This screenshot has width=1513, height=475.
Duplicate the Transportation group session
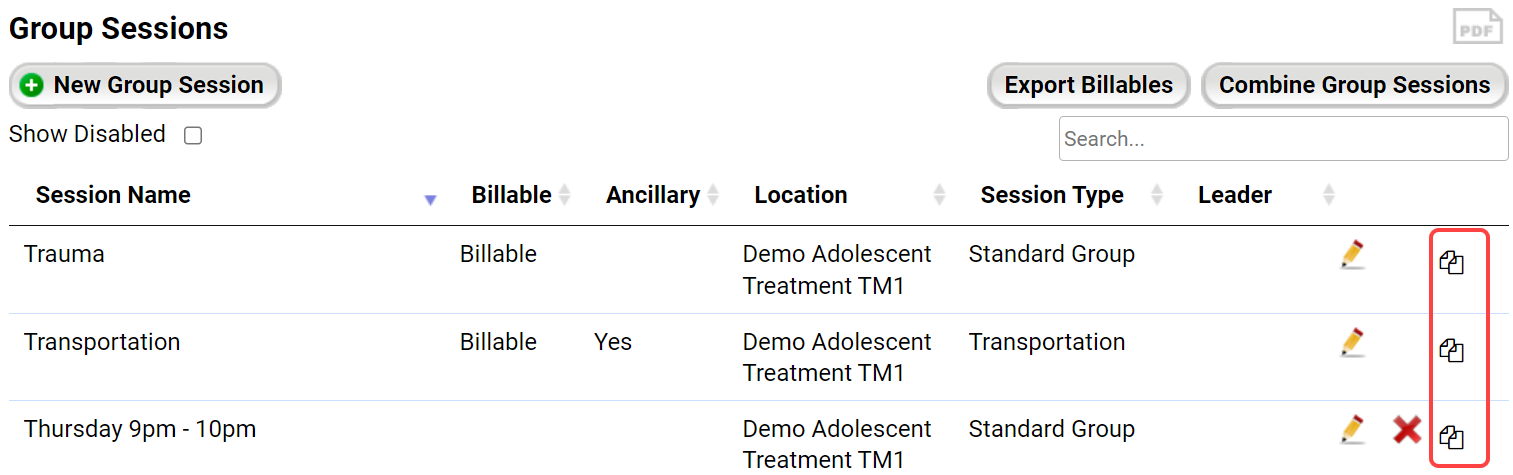1451,351
